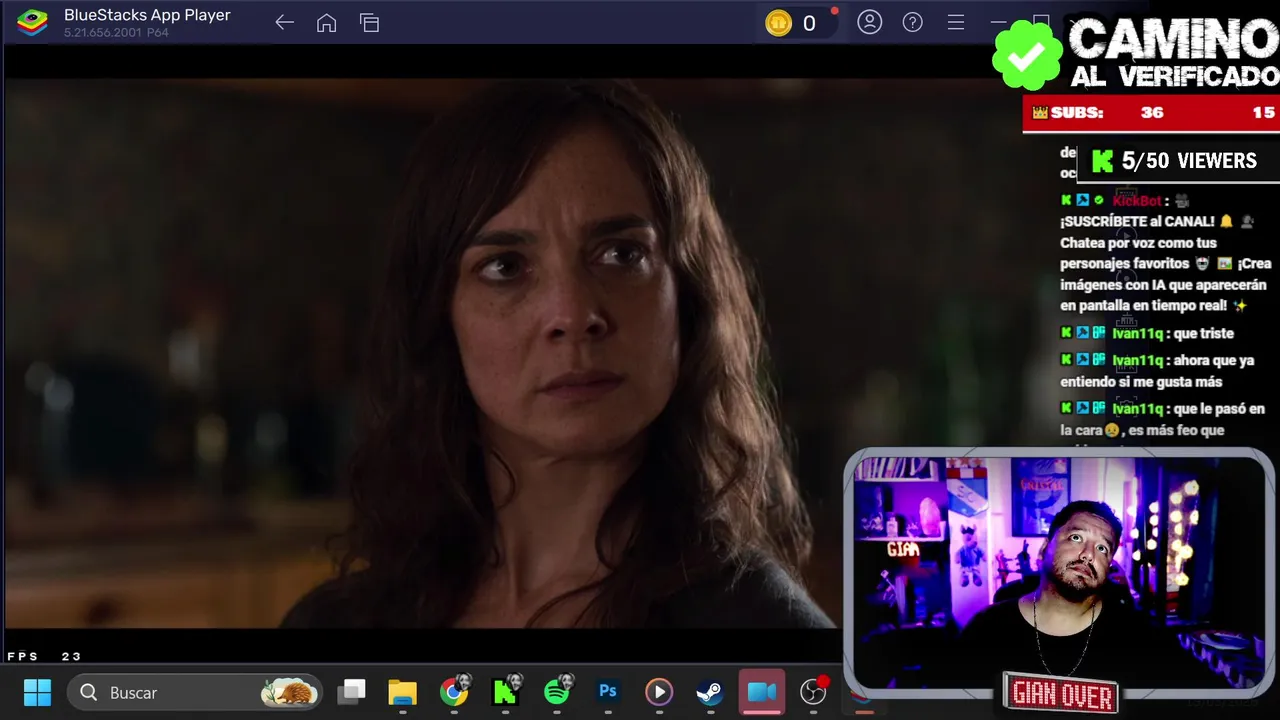Open File Explorer from taskbar

[x=402, y=692]
